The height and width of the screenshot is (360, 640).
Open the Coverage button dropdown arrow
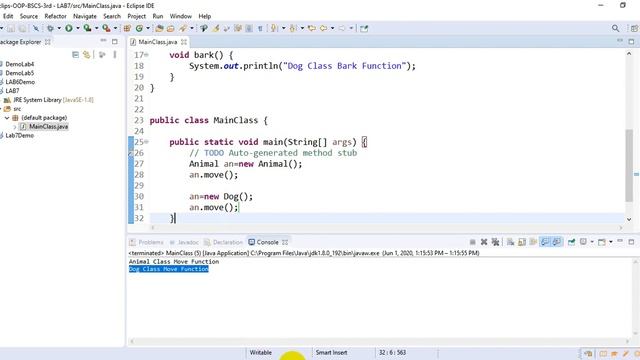click(96, 28)
